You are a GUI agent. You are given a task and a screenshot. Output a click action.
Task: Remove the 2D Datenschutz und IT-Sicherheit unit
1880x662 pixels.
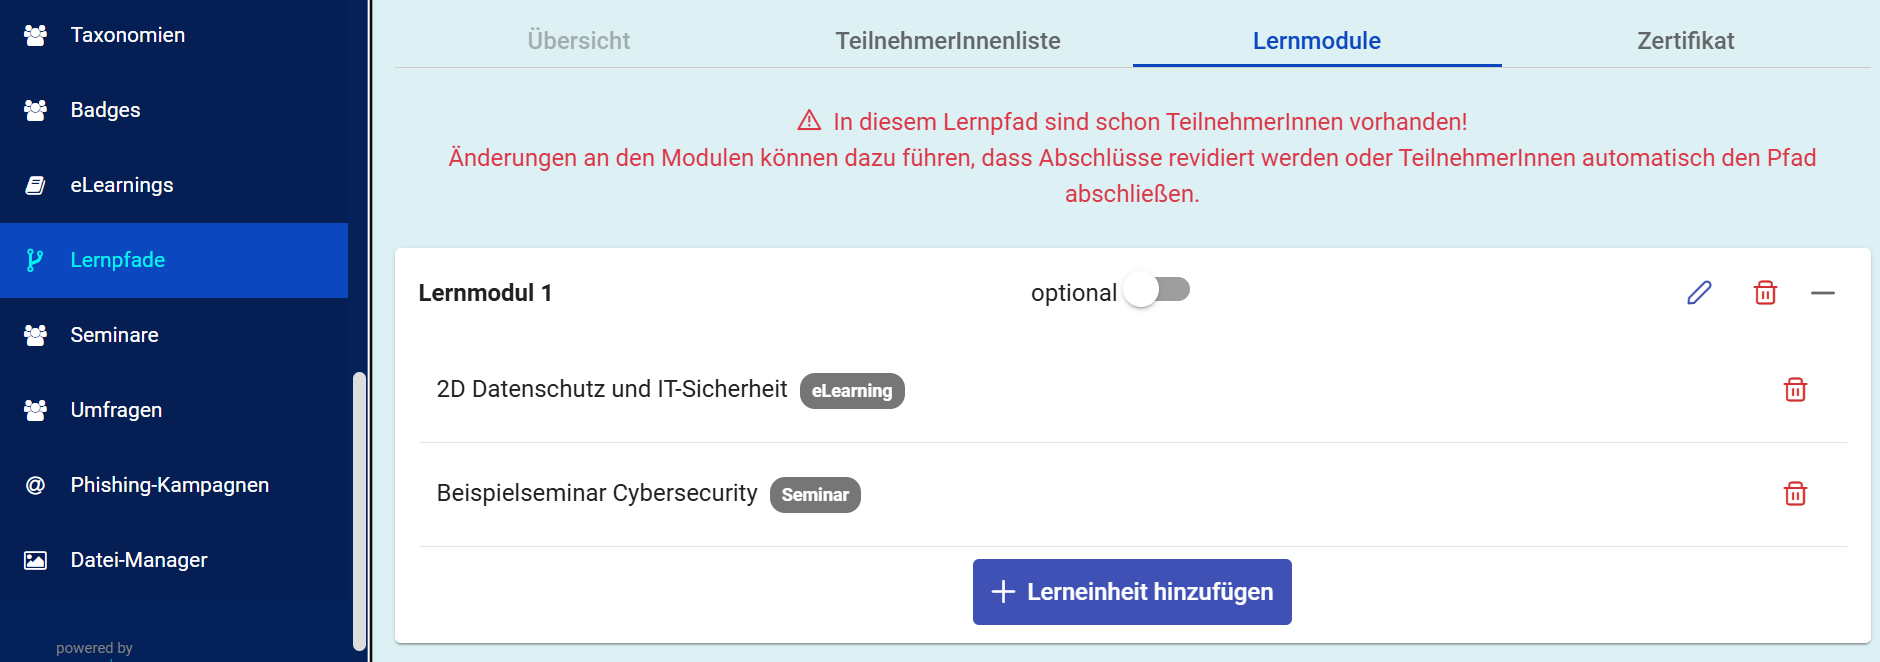click(1795, 390)
